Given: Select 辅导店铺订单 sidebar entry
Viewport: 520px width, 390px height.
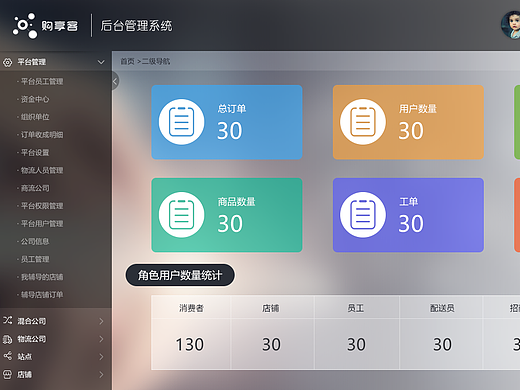Looking at the screenshot, I should click(42, 295).
